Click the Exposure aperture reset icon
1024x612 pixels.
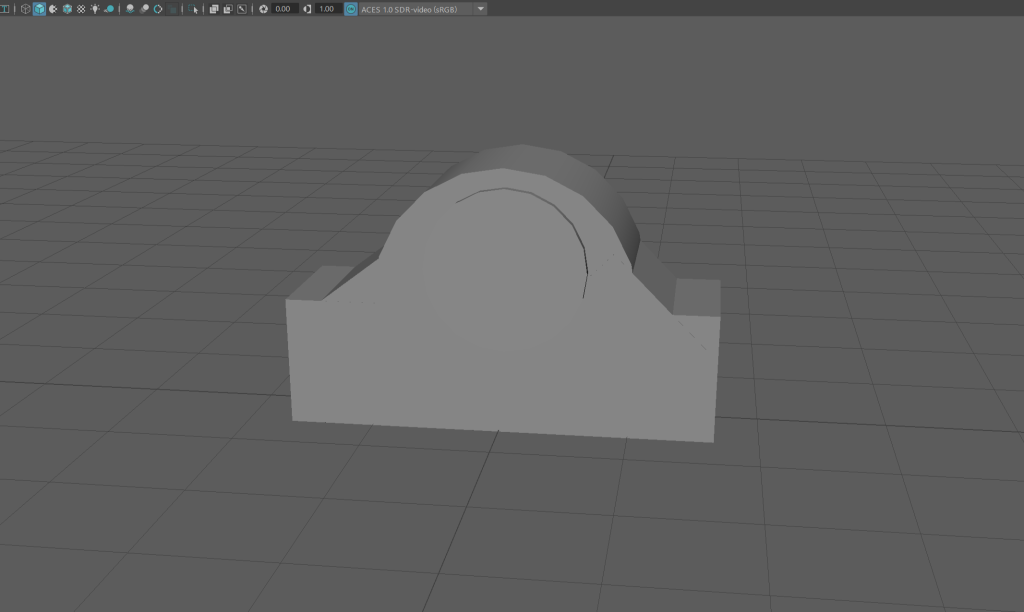coord(263,8)
